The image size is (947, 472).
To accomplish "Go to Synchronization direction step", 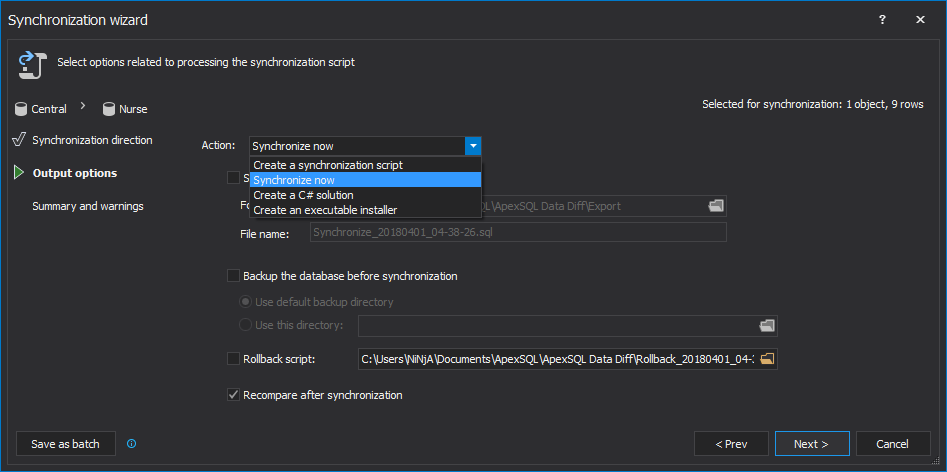I will (92, 140).
